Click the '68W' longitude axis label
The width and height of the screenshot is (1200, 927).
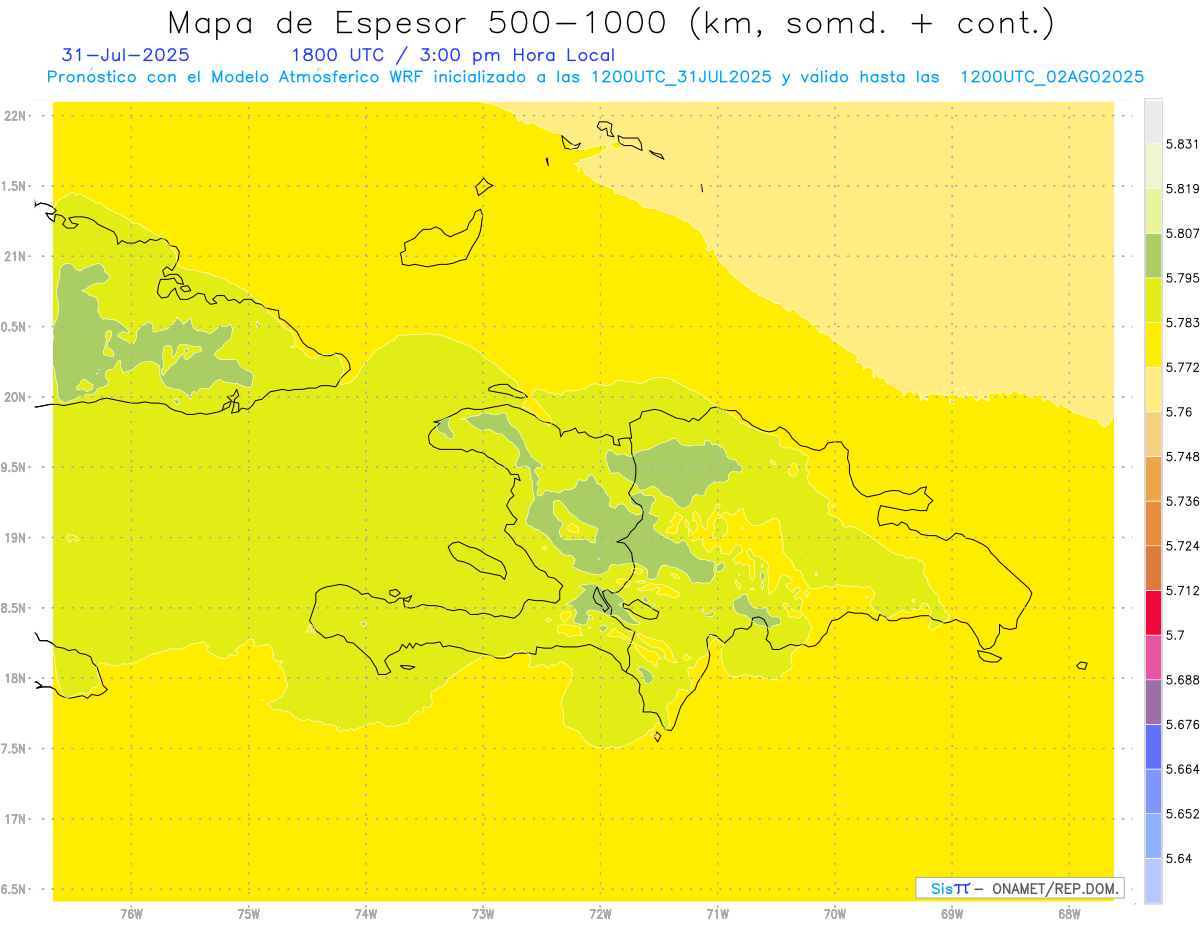[1069, 915]
